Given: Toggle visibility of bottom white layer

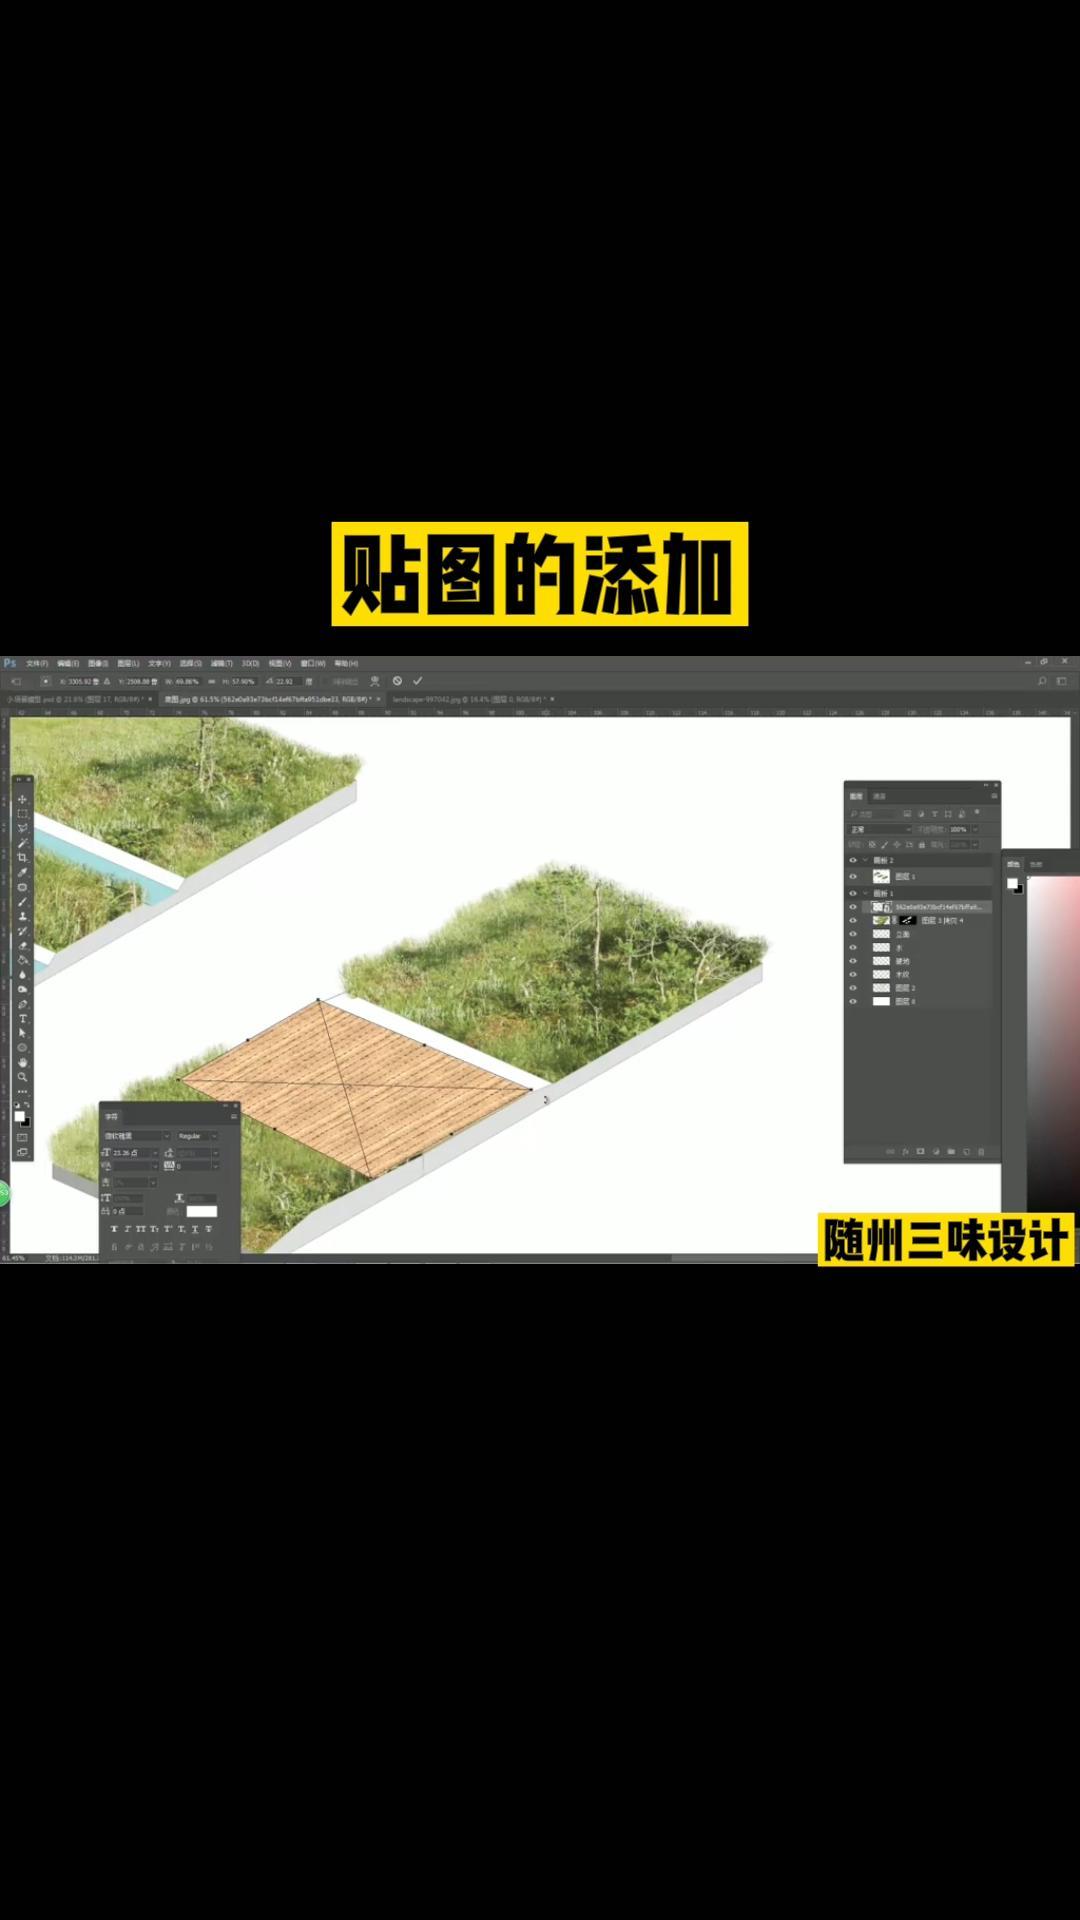Looking at the screenshot, I should [853, 1001].
